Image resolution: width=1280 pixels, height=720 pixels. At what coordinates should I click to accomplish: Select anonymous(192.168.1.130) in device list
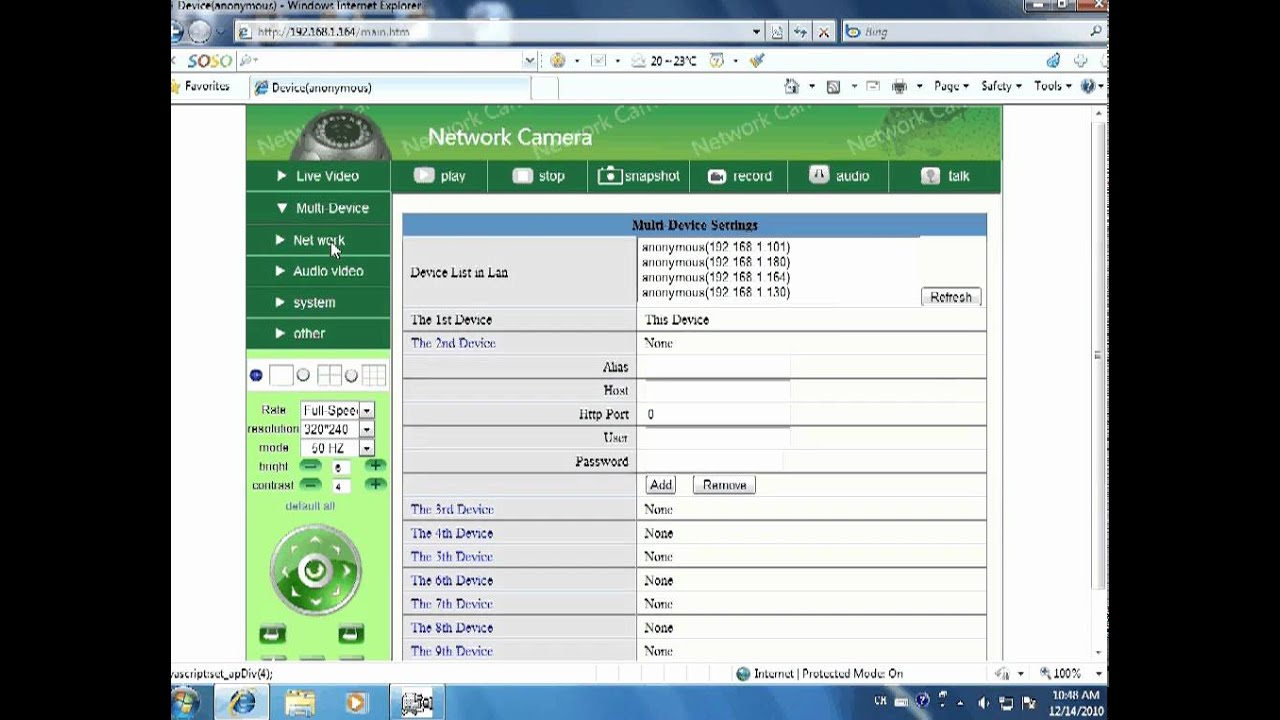coord(716,293)
